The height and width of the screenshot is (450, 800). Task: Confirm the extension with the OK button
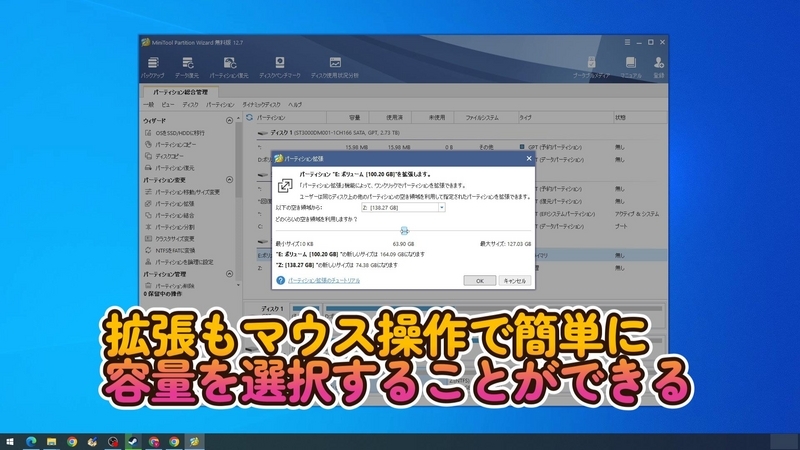480,281
